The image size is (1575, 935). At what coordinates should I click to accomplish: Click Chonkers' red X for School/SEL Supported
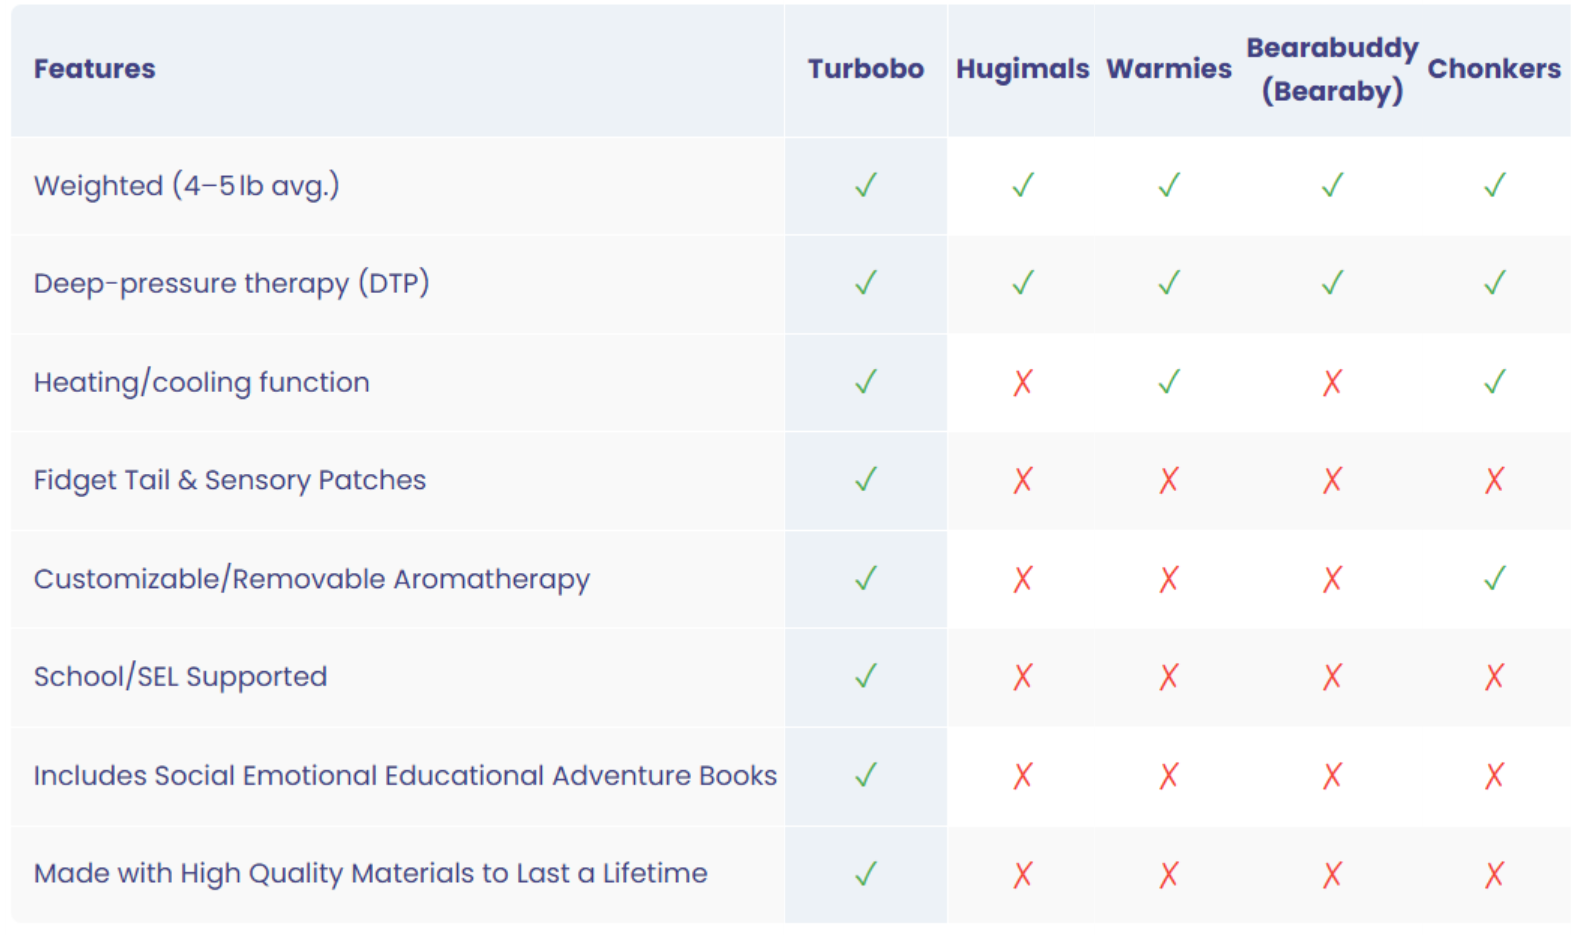pos(1494,677)
